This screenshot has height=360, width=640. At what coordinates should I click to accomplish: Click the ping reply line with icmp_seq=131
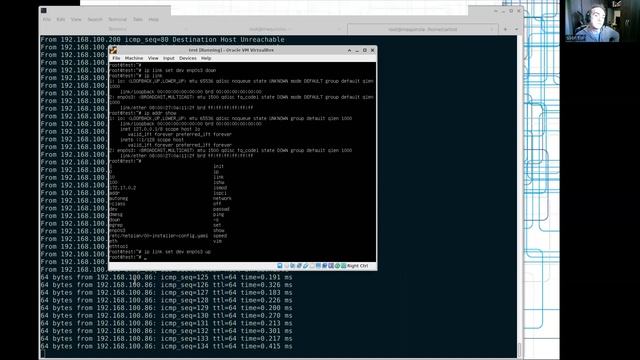(167, 323)
